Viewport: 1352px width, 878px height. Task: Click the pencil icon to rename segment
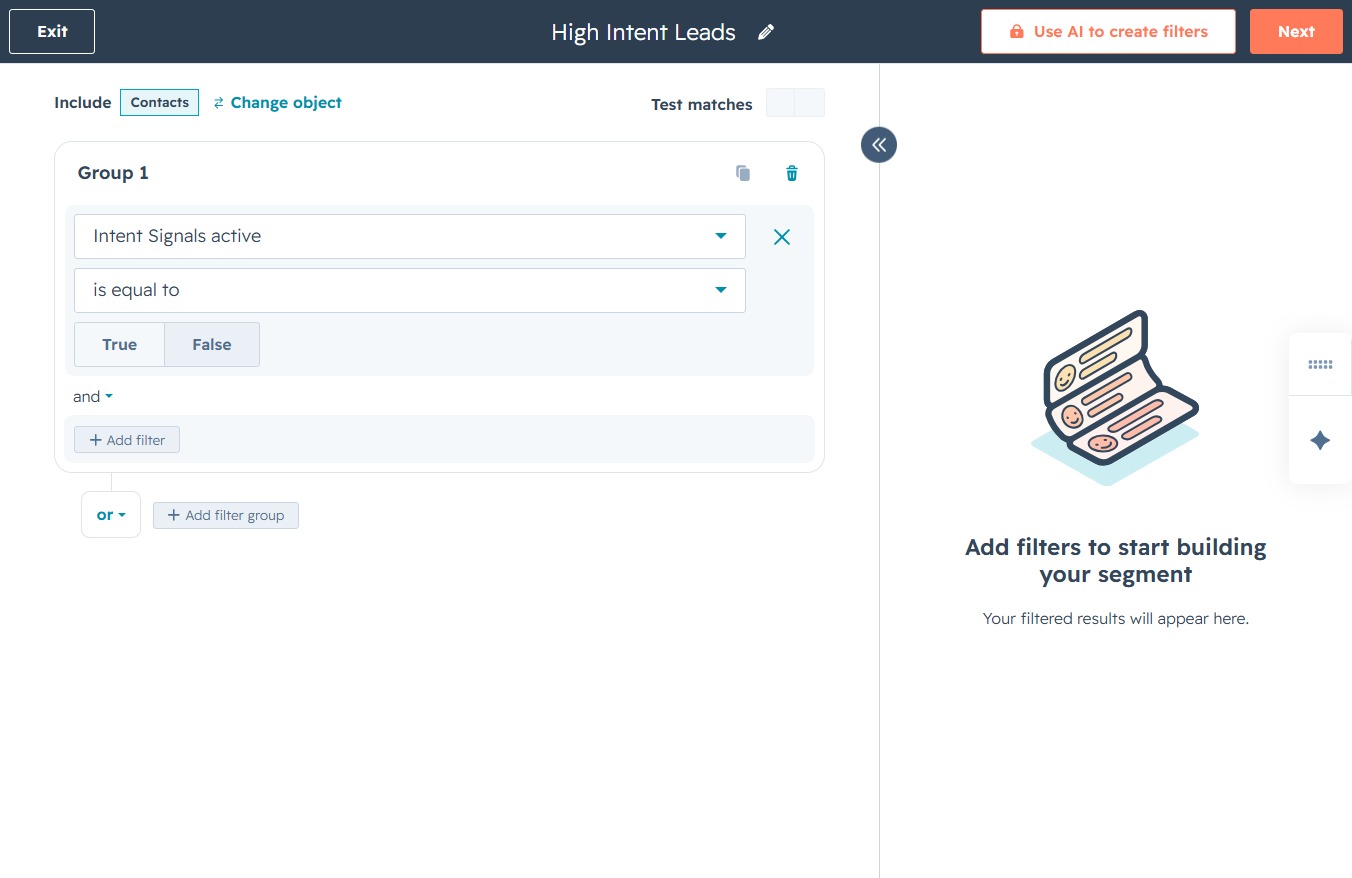click(766, 32)
